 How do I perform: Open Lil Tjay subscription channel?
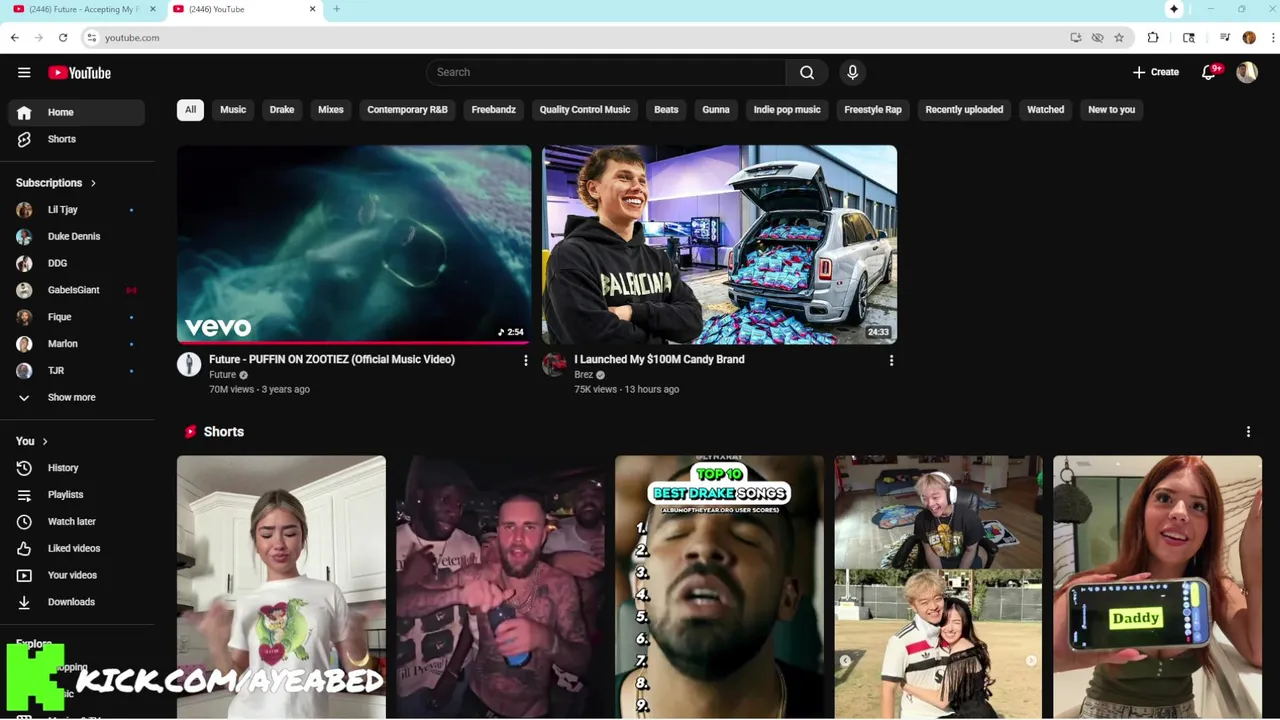click(x=76, y=210)
